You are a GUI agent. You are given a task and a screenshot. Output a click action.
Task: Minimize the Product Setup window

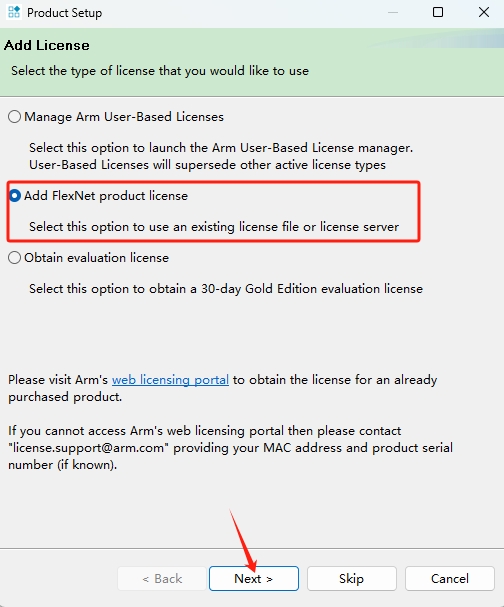pos(393,12)
